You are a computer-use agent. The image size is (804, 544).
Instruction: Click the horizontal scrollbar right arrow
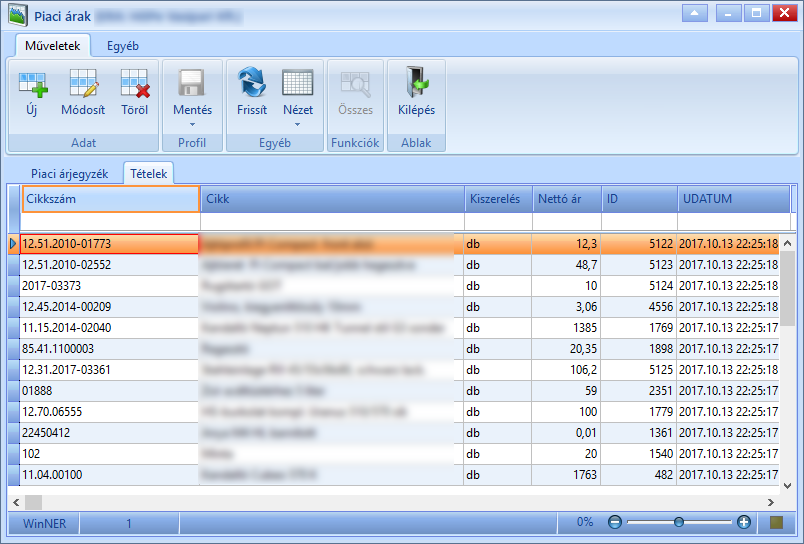click(x=771, y=502)
